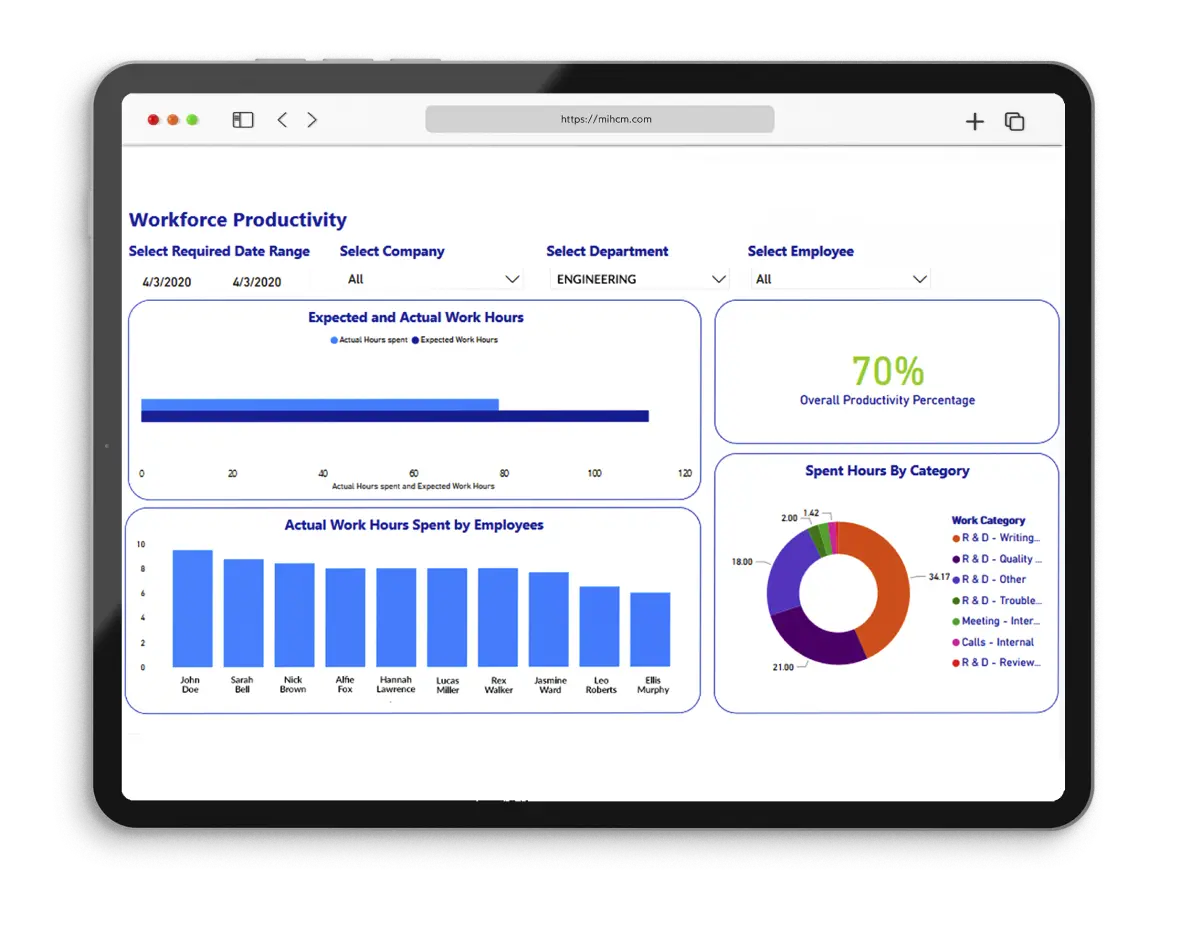Select Alfie Fox's hours bar
This screenshot has width=1191, height=932.
click(x=345, y=618)
